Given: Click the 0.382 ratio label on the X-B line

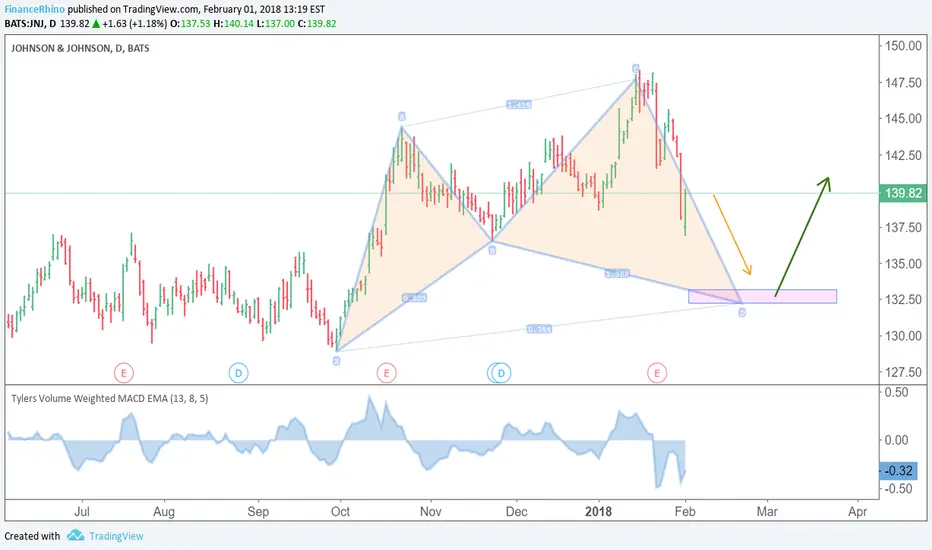Looking at the screenshot, I should point(414,298).
